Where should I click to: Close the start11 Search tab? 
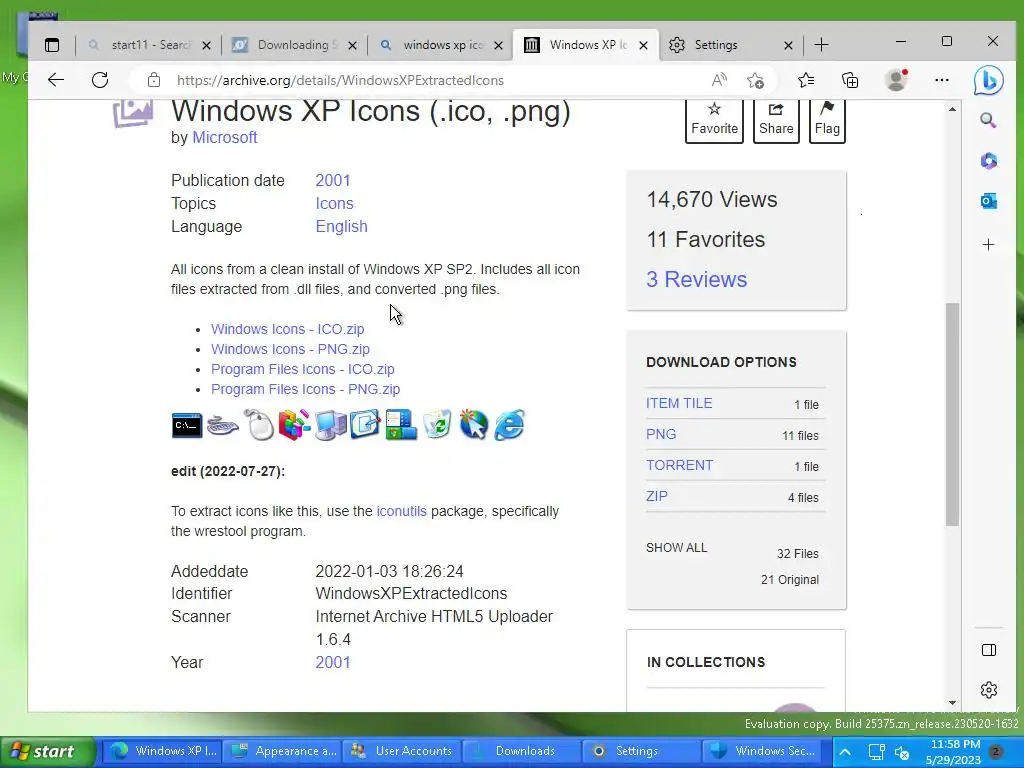(x=206, y=46)
